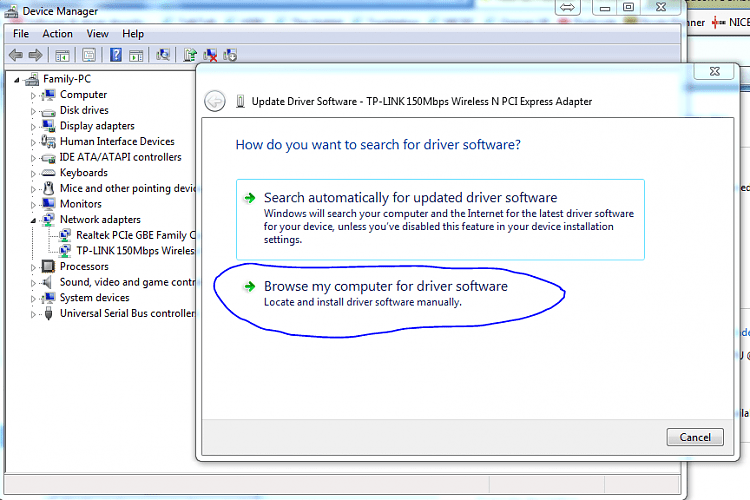This screenshot has width=750, height=500.
Task: Expand the Keyboards node
Action: 33,174
